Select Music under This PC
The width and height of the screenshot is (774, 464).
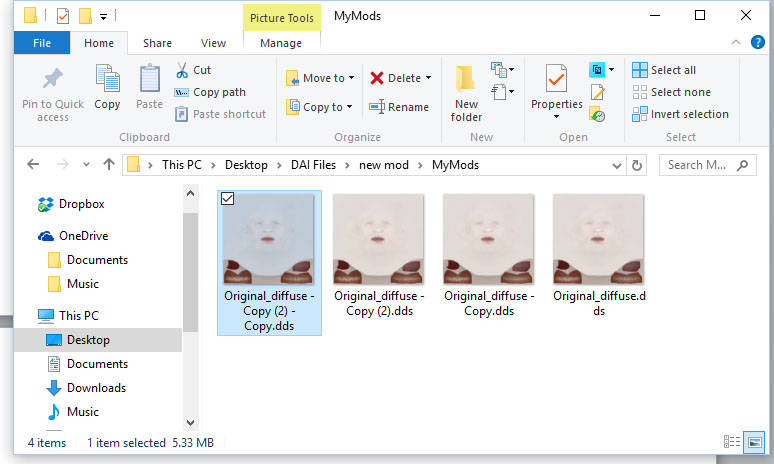[x=74, y=412]
